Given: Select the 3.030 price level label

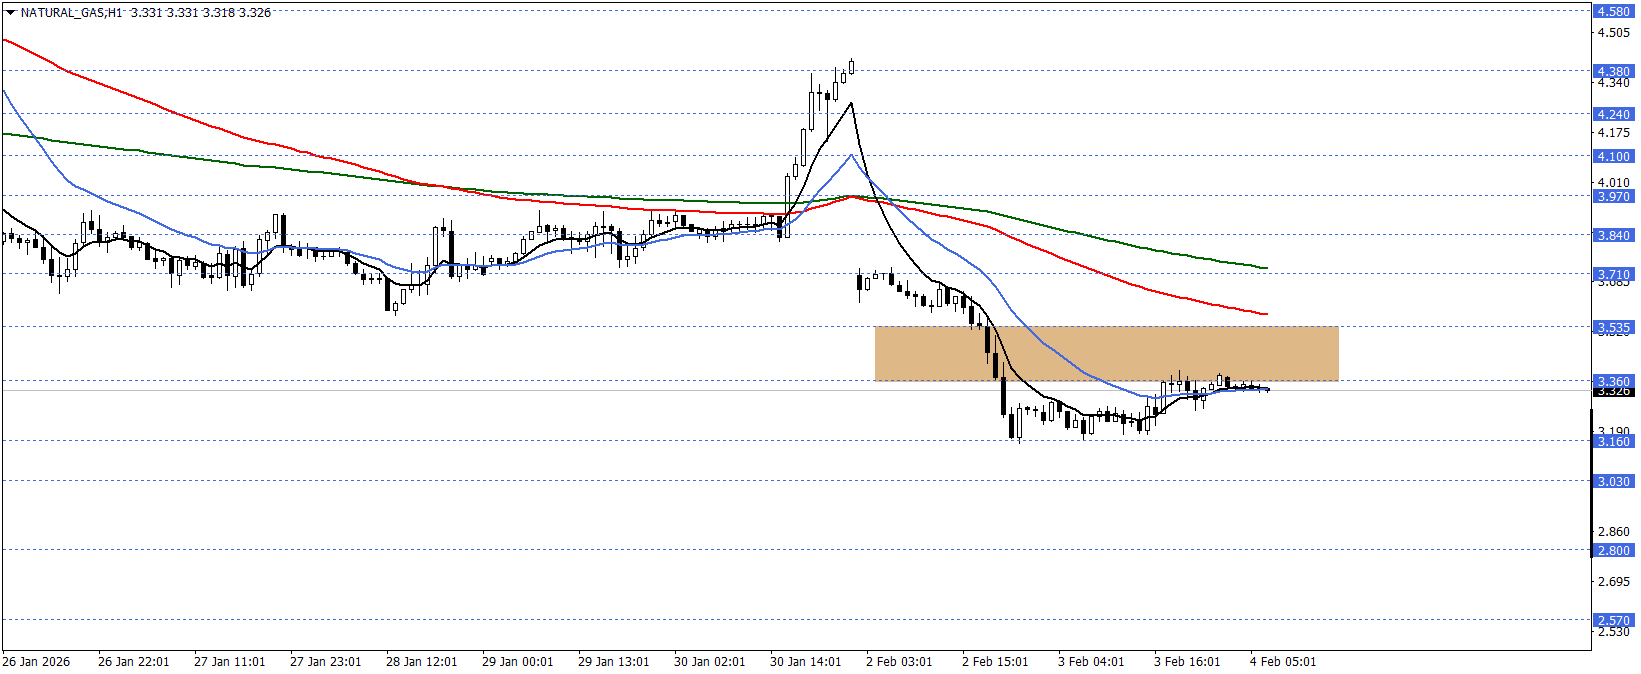Looking at the screenshot, I should point(1612,481).
